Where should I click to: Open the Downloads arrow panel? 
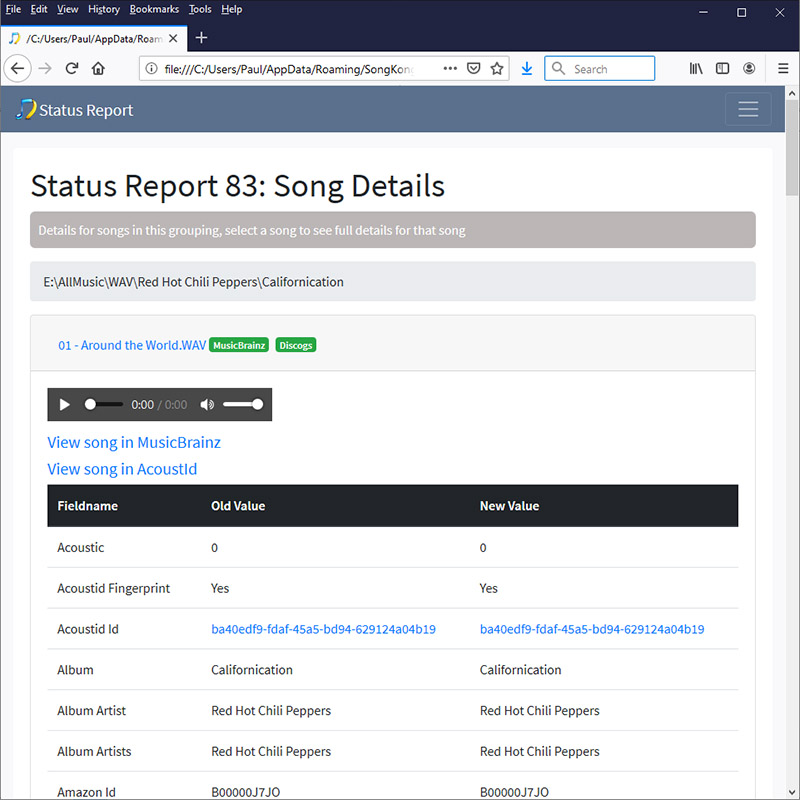[x=527, y=68]
